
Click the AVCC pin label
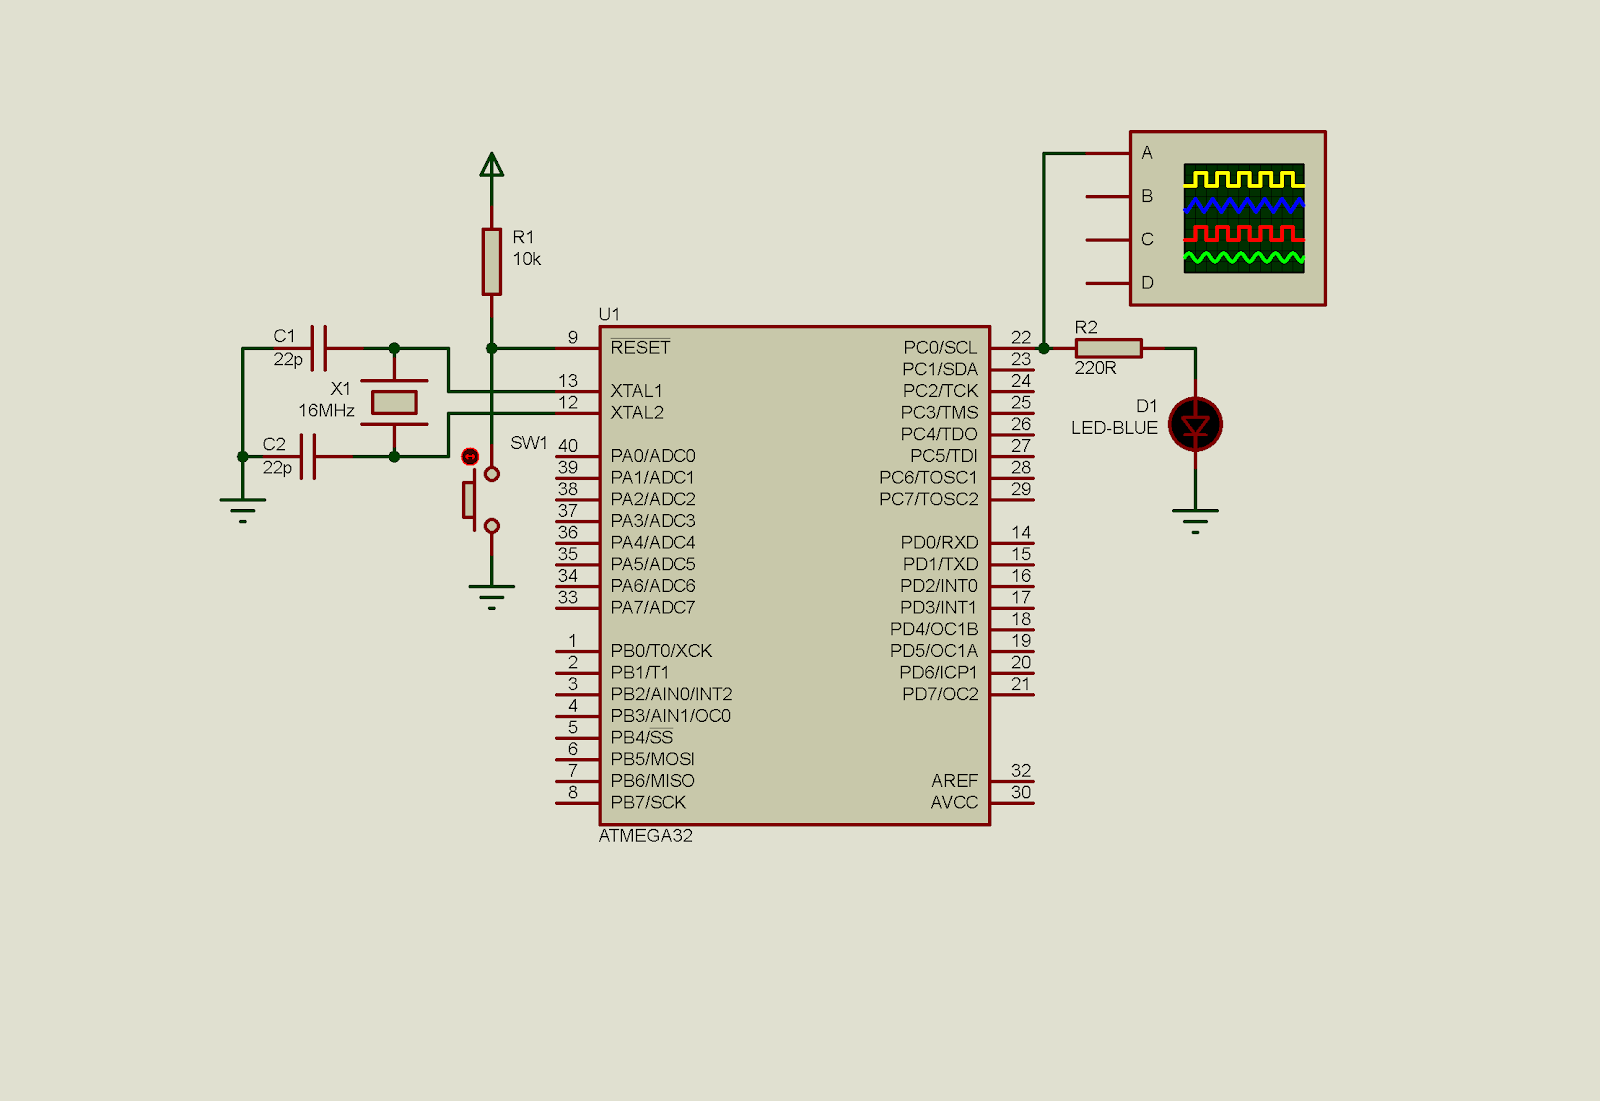pos(955,802)
